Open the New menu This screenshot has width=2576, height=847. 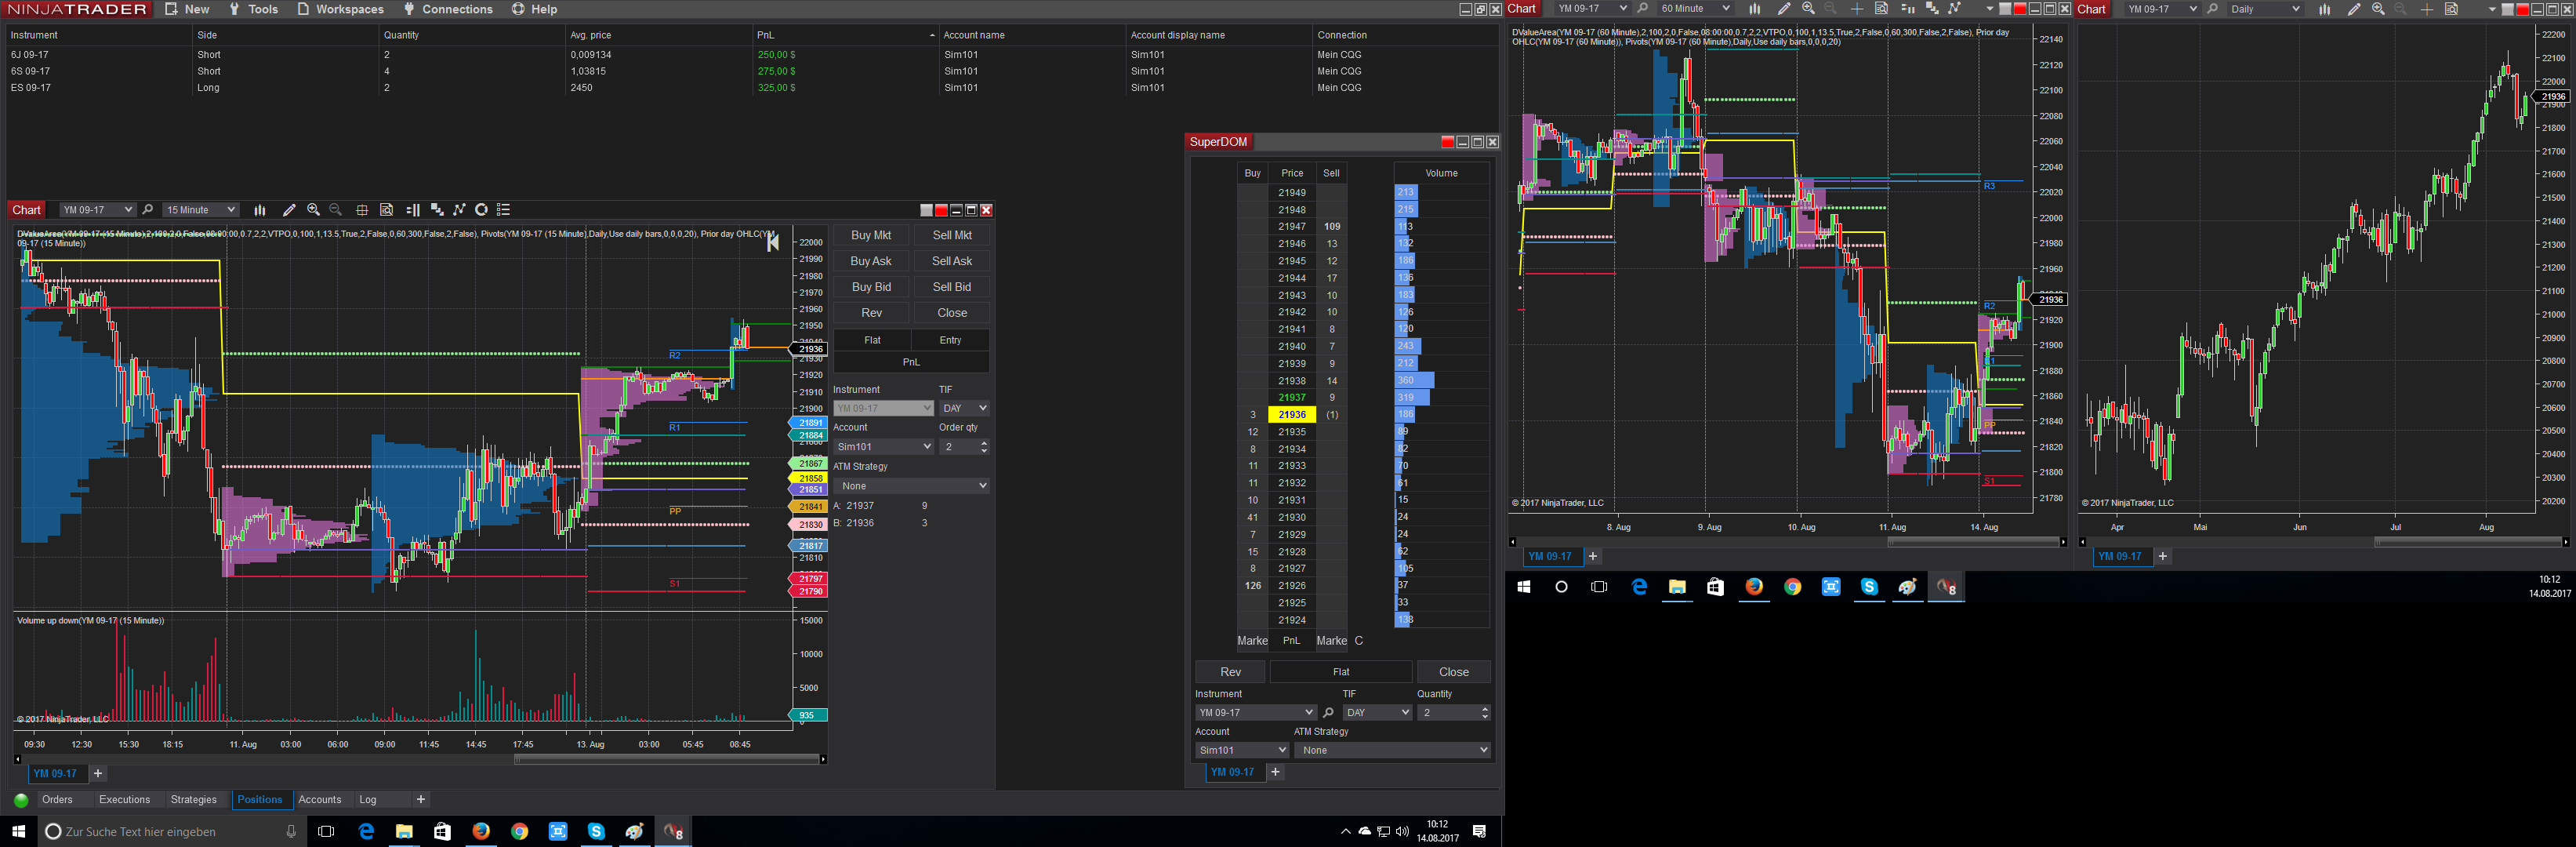click(x=187, y=9)
